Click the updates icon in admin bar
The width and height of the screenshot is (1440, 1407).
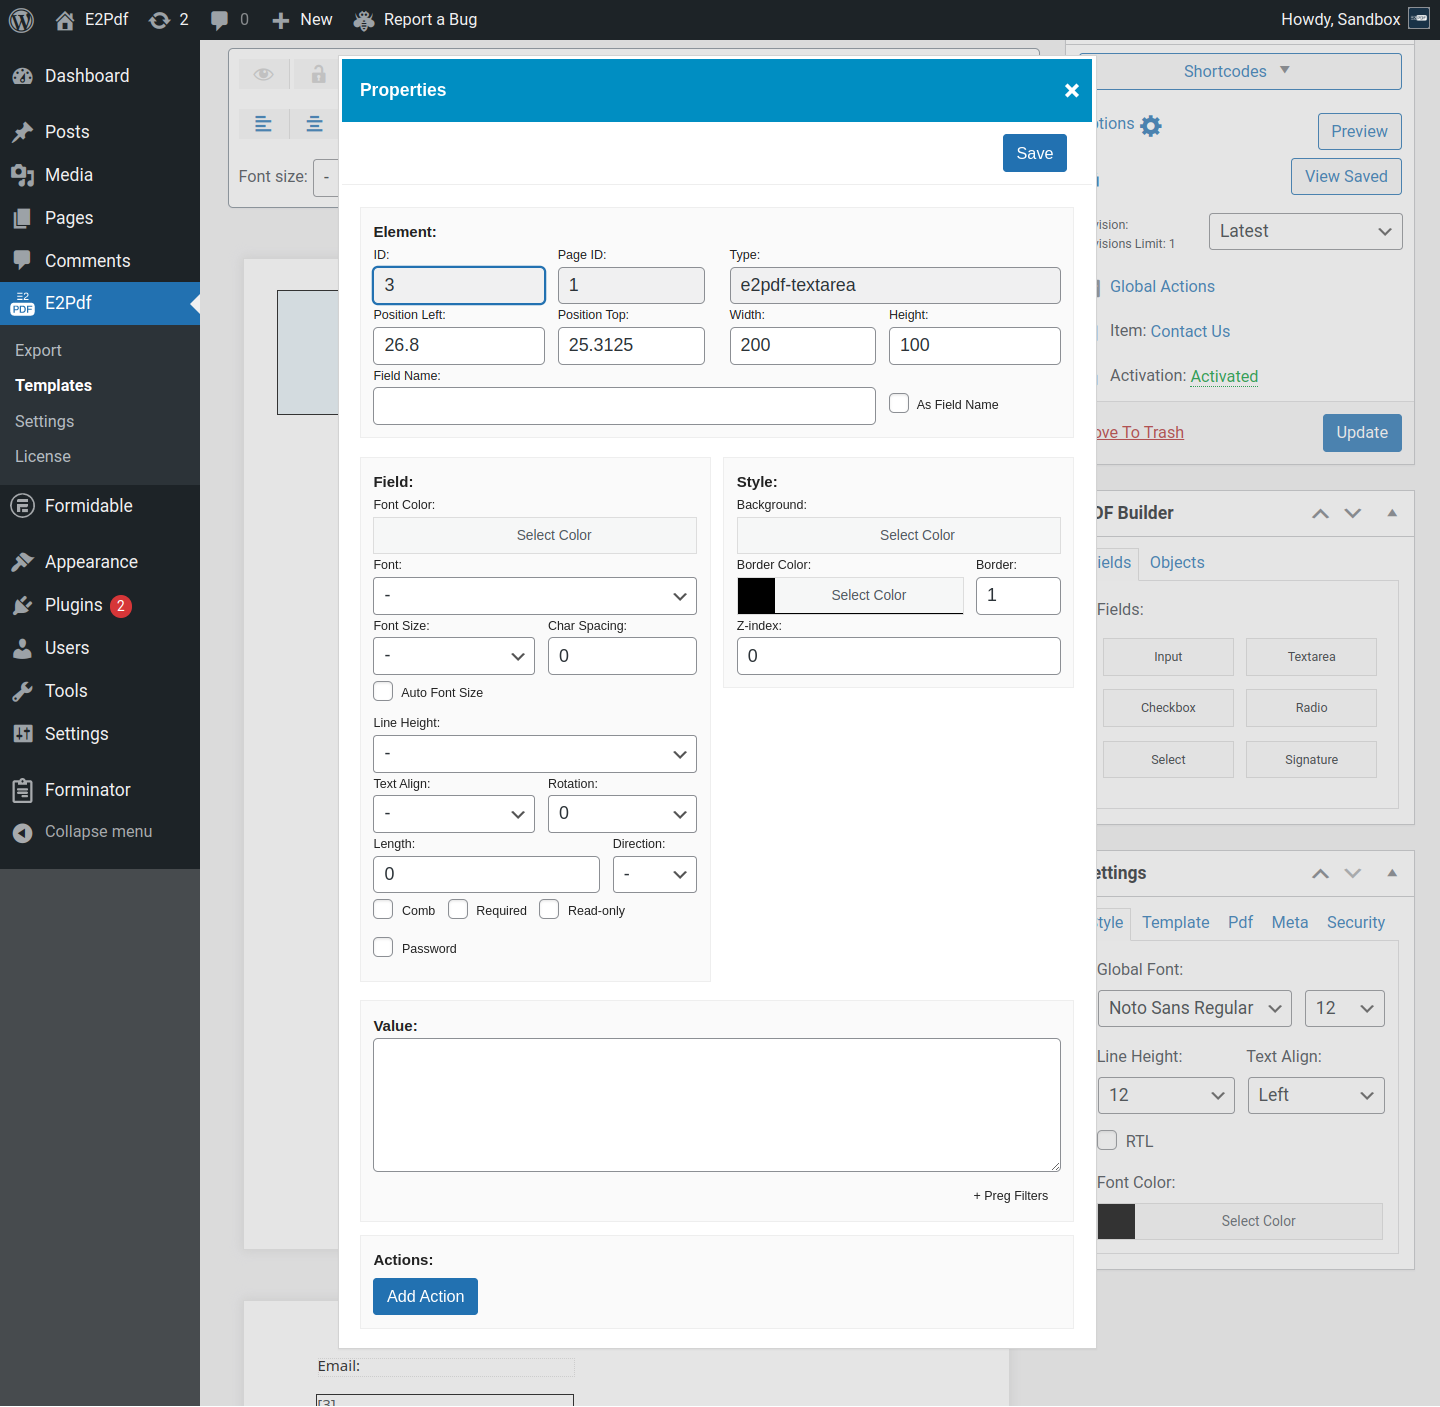pyautogui.click(x=159, y=20)
